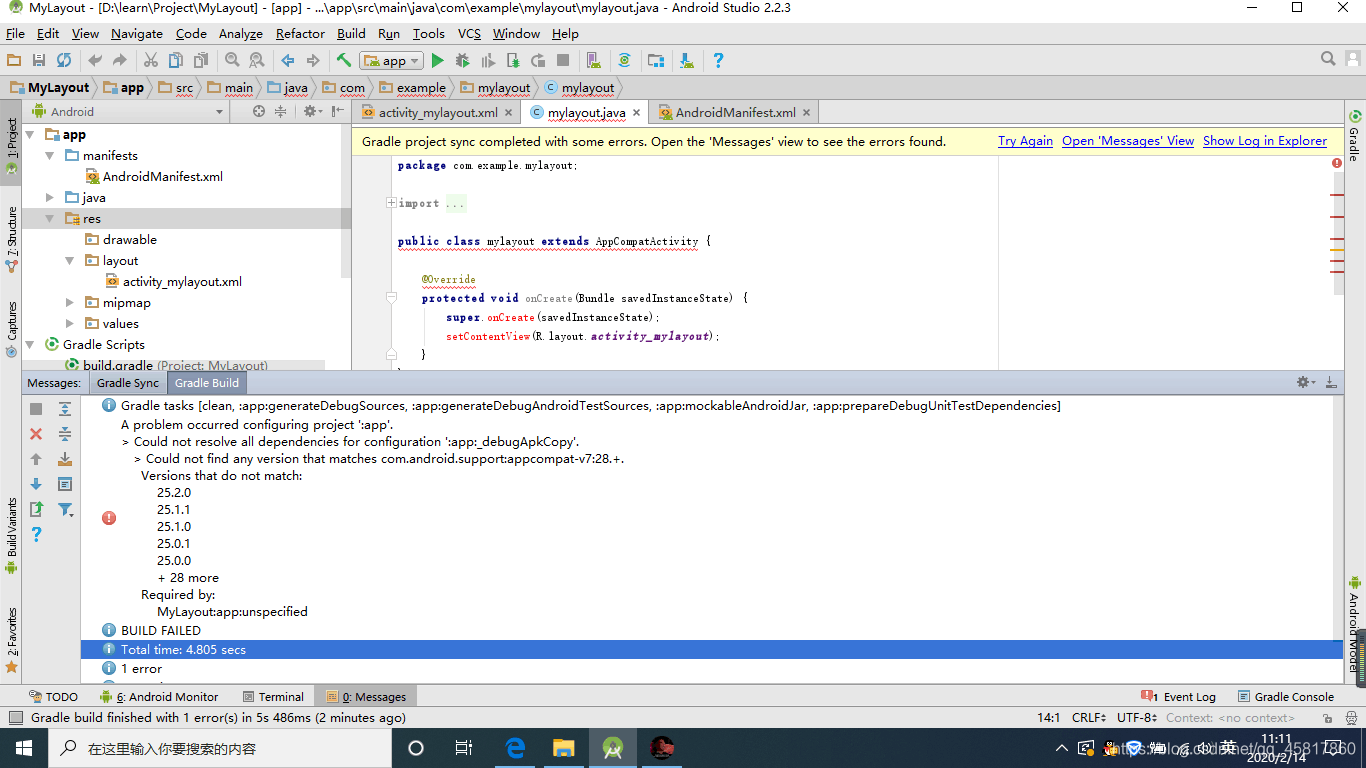Click the Find magnifier icon
Viewport: 1366px width, 768px height.
(x=232, y=61)
